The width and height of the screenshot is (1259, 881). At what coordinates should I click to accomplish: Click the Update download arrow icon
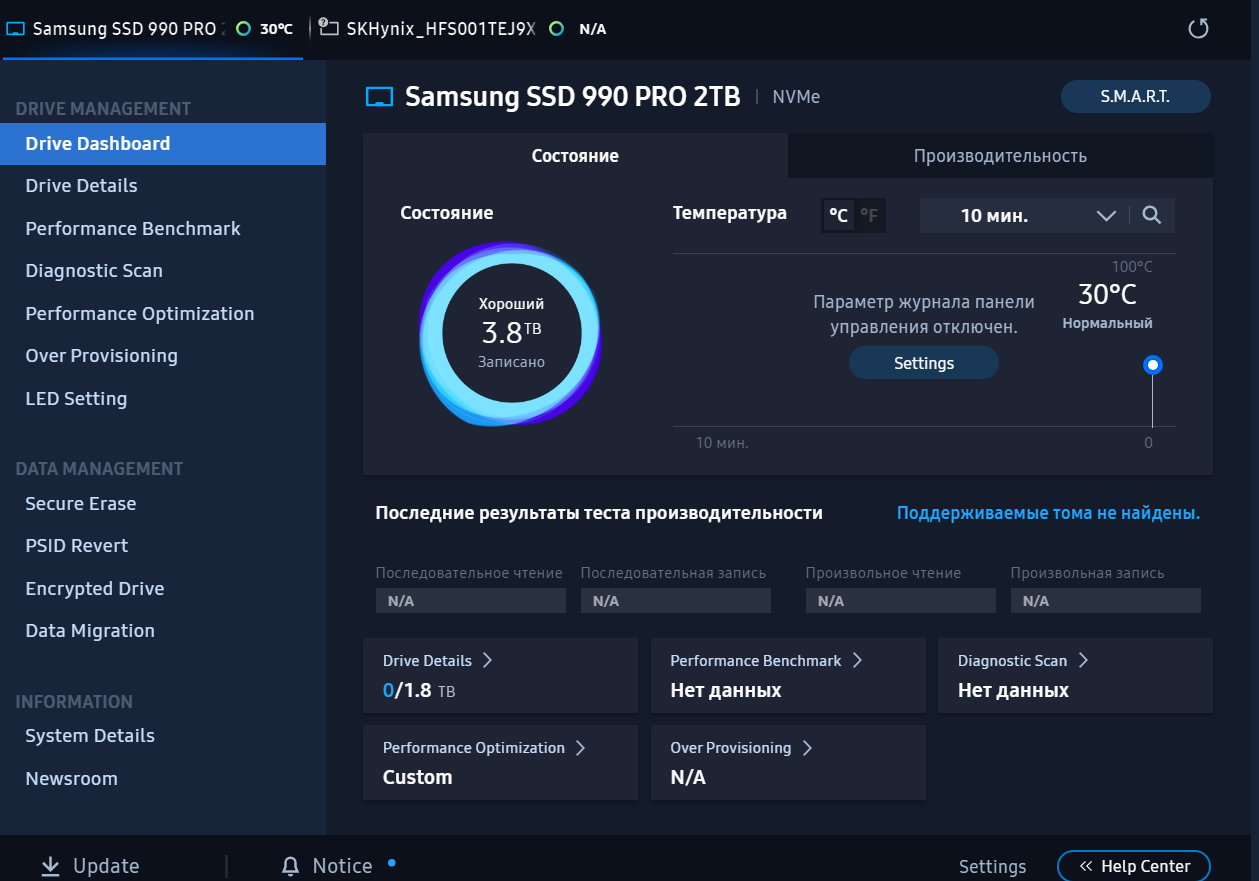[50, 866]
